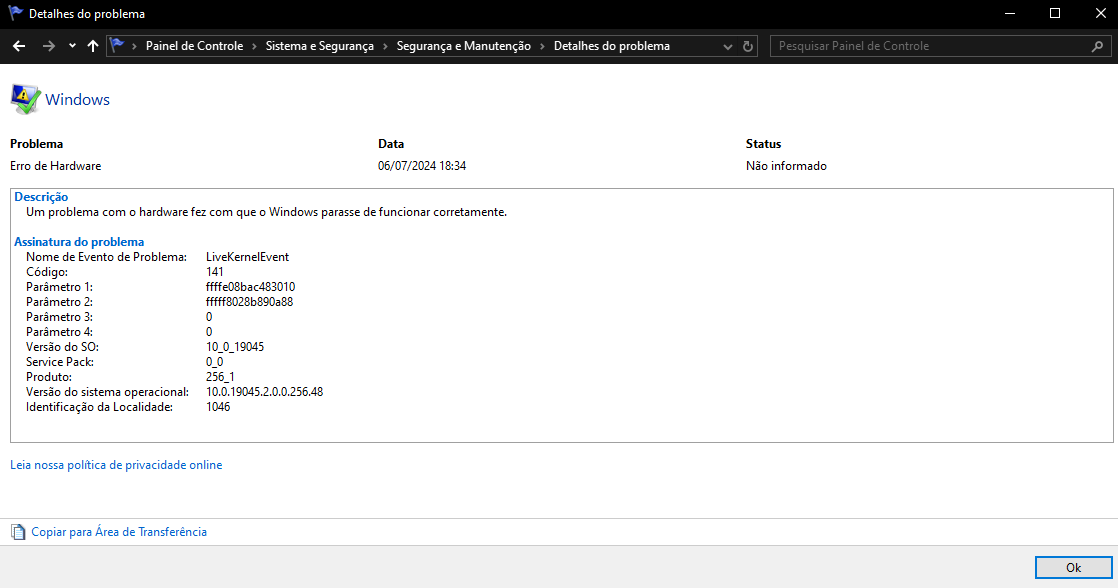Open recent locations dropdown arrow
Viewport: 1118px width, 588px height.
pos(72,46)
